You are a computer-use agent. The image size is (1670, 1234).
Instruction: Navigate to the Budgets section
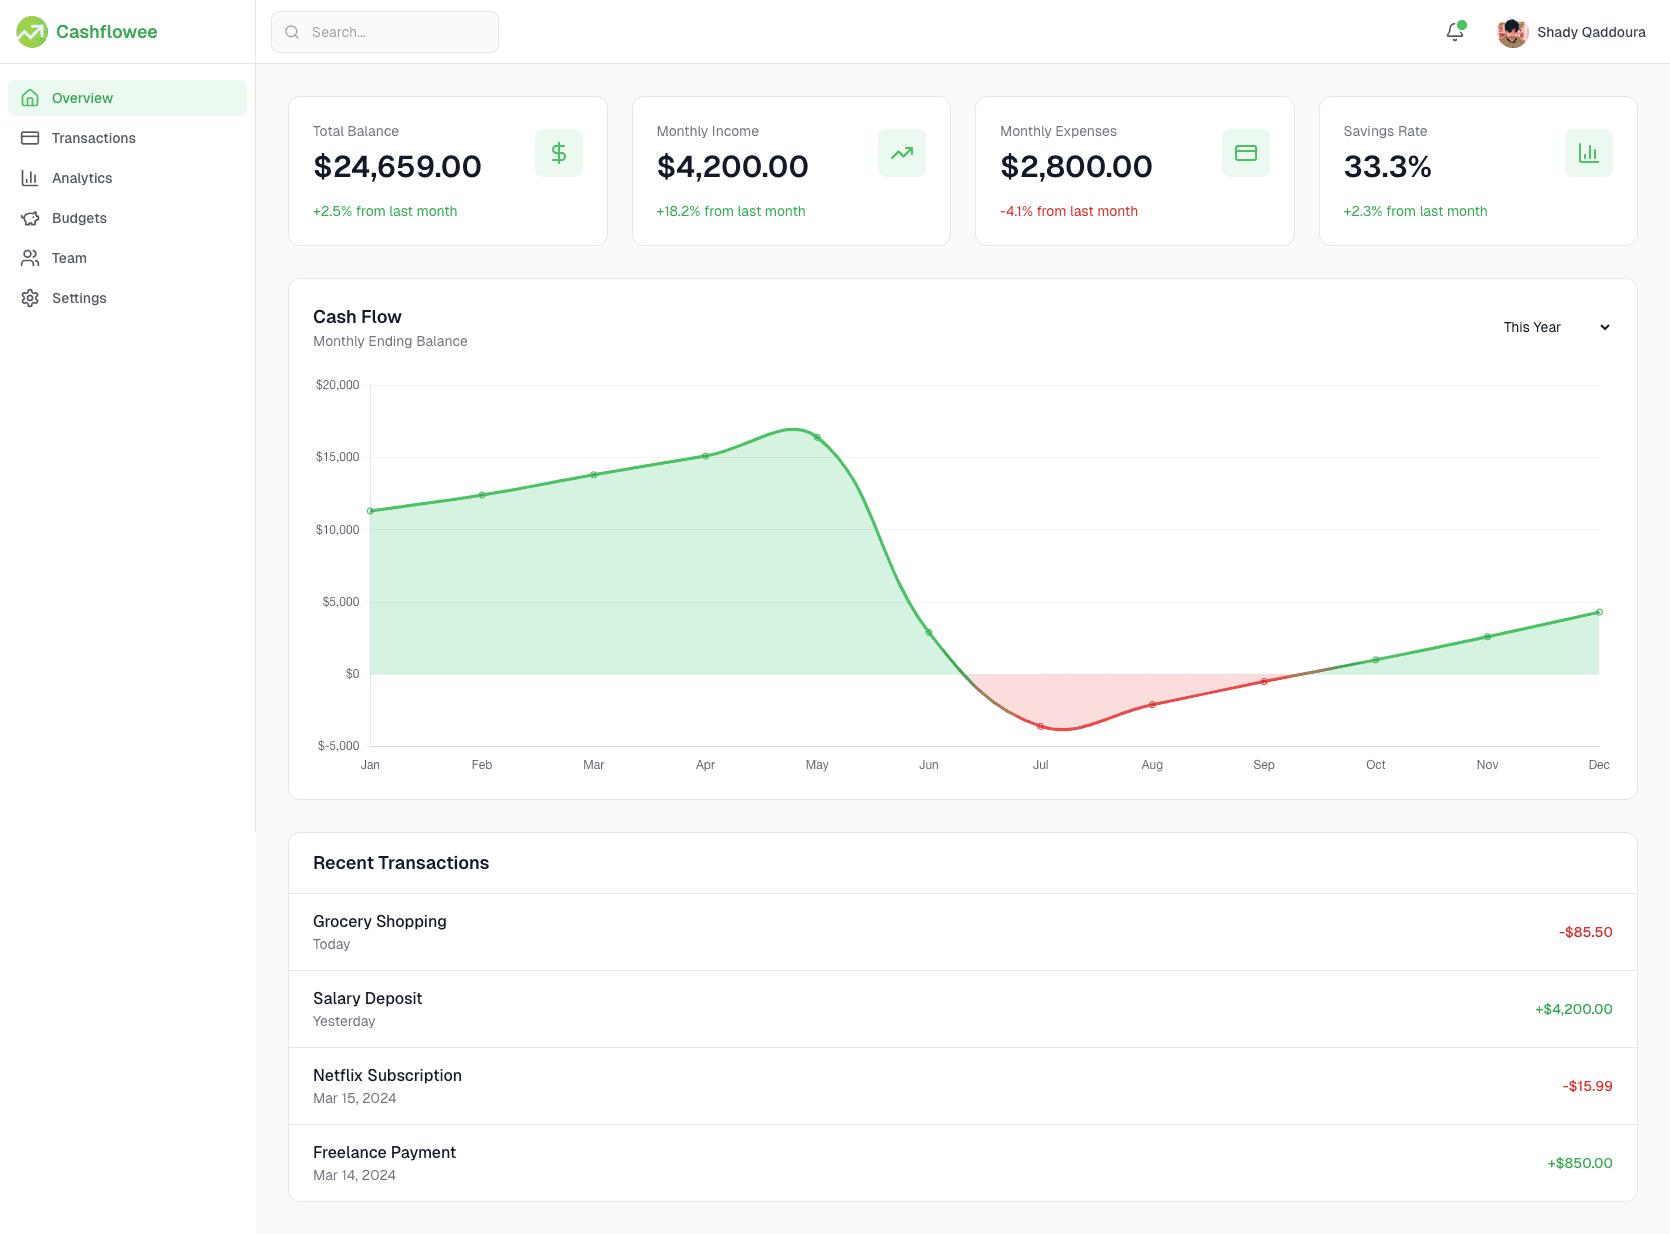coord(78,217)
